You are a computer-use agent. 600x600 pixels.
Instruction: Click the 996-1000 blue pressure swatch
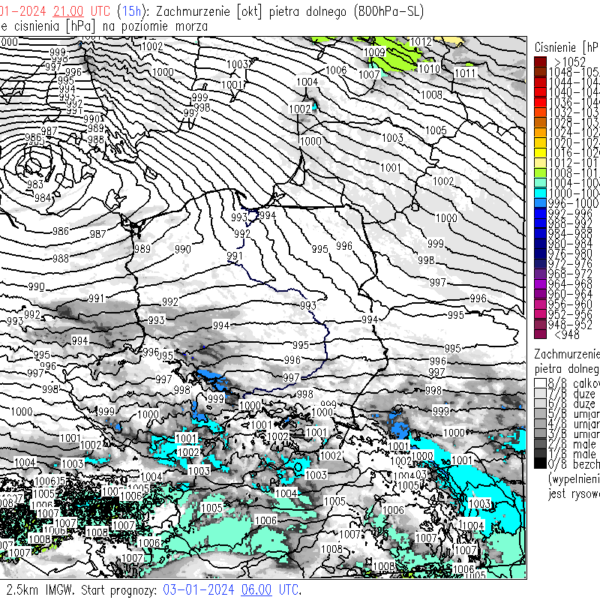tap(540, 202)
